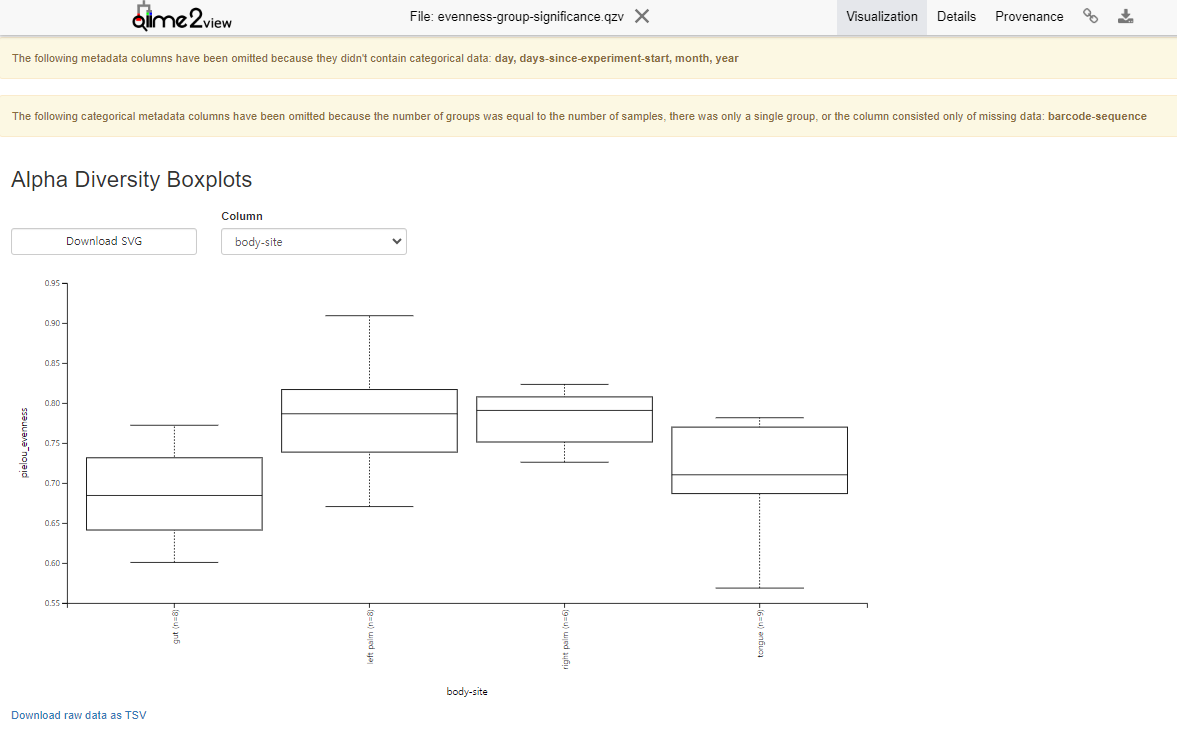Image resolution: width=1177 pixels, height=736 pixels.
Task: Go to the Provenance tab
Action: point(1029,17)
